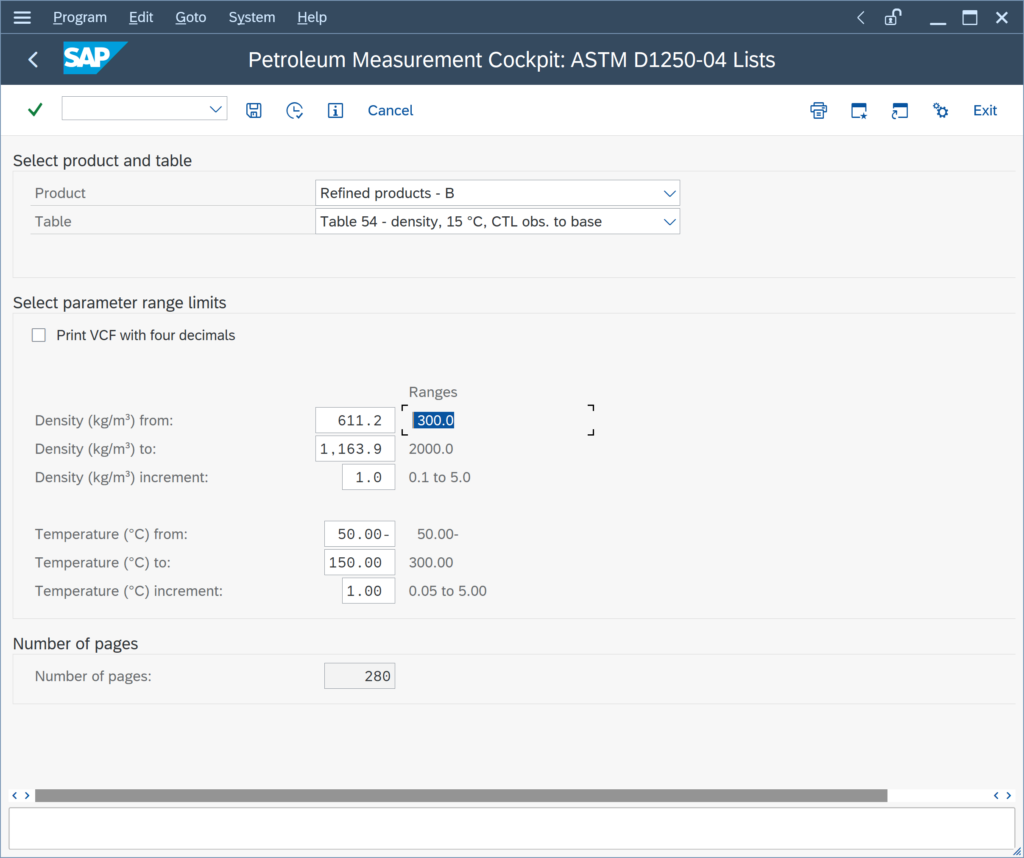Click the Temperature to input field
Screen dimensions: 1024x858
(x=359, y=562)
